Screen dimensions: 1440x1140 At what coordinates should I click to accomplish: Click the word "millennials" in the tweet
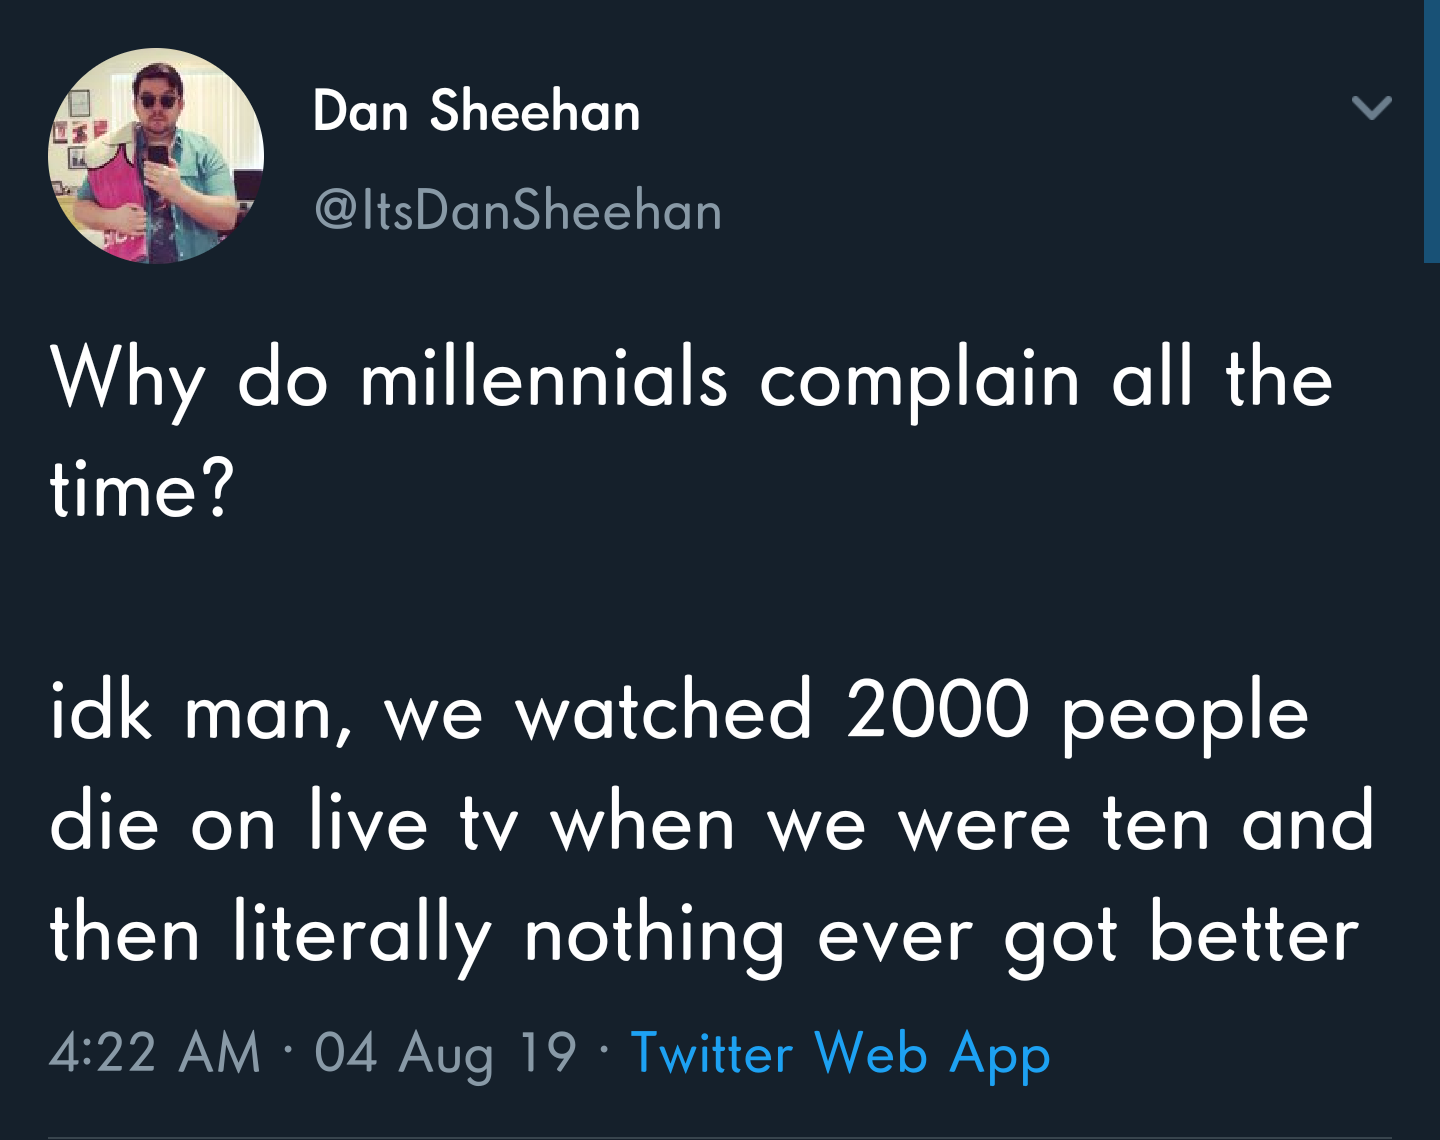tap(543, 380)
